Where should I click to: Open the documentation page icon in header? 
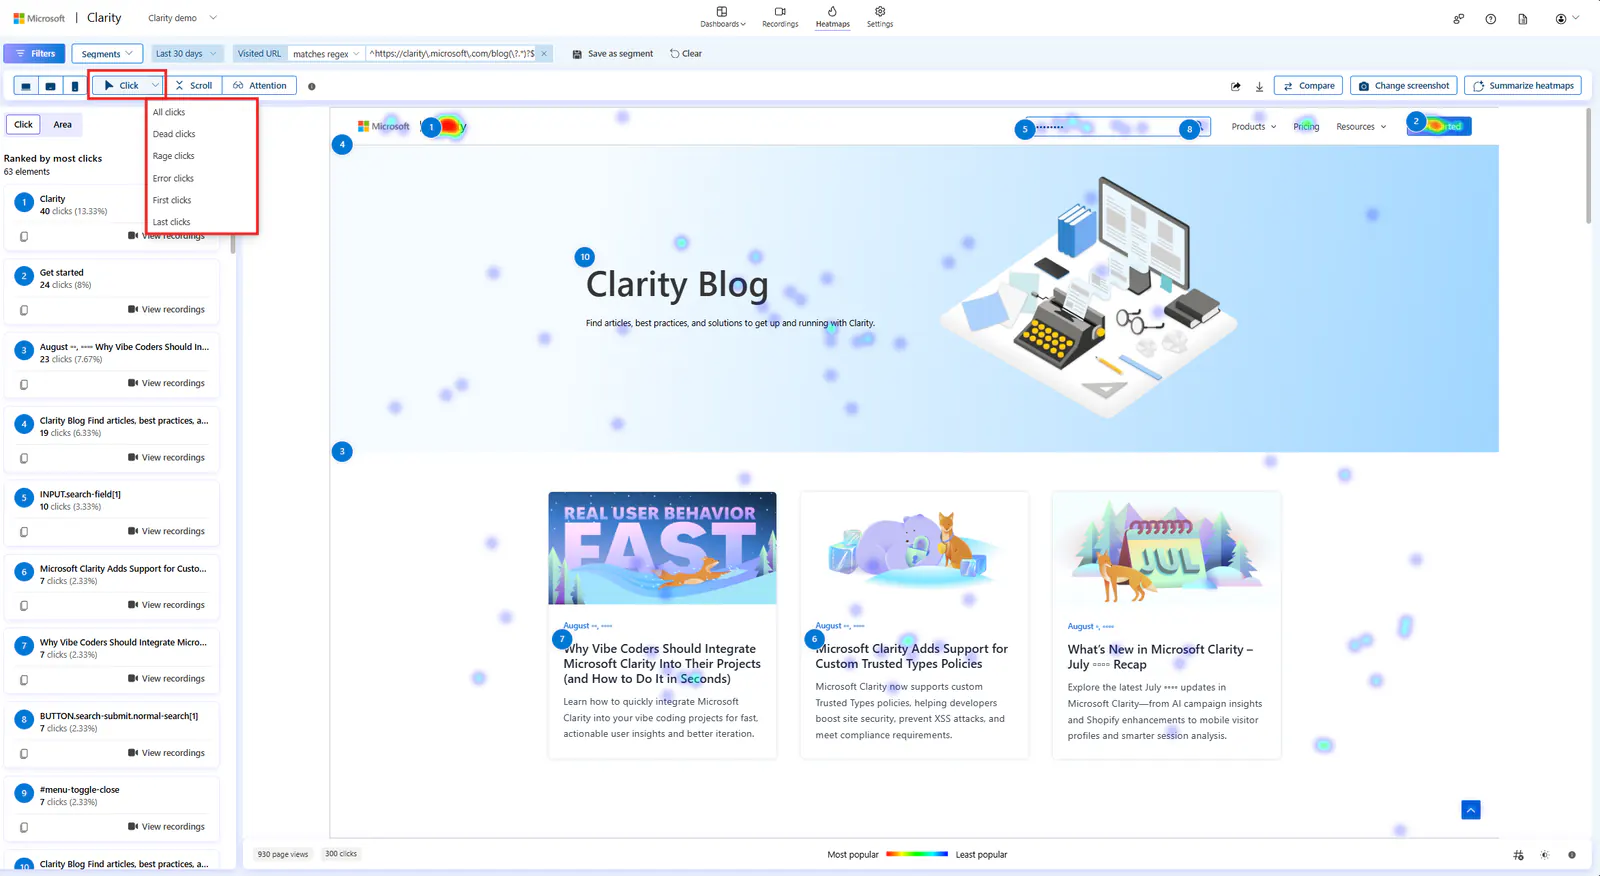click(1523, 19)
